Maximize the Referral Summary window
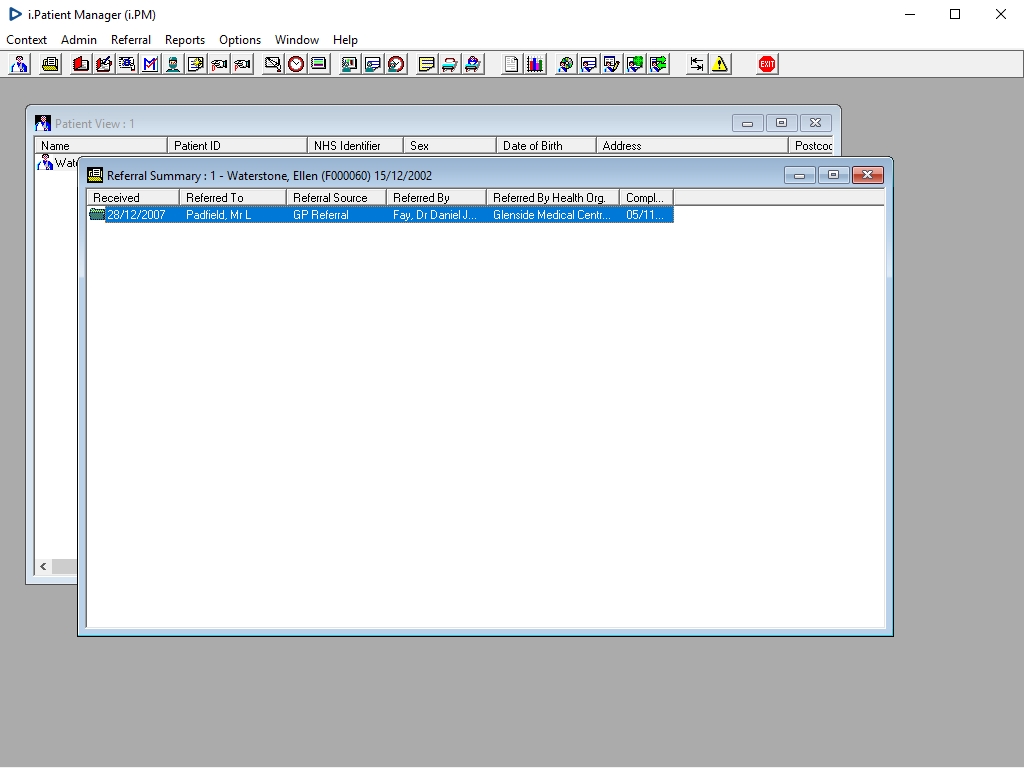 [833, 174]
